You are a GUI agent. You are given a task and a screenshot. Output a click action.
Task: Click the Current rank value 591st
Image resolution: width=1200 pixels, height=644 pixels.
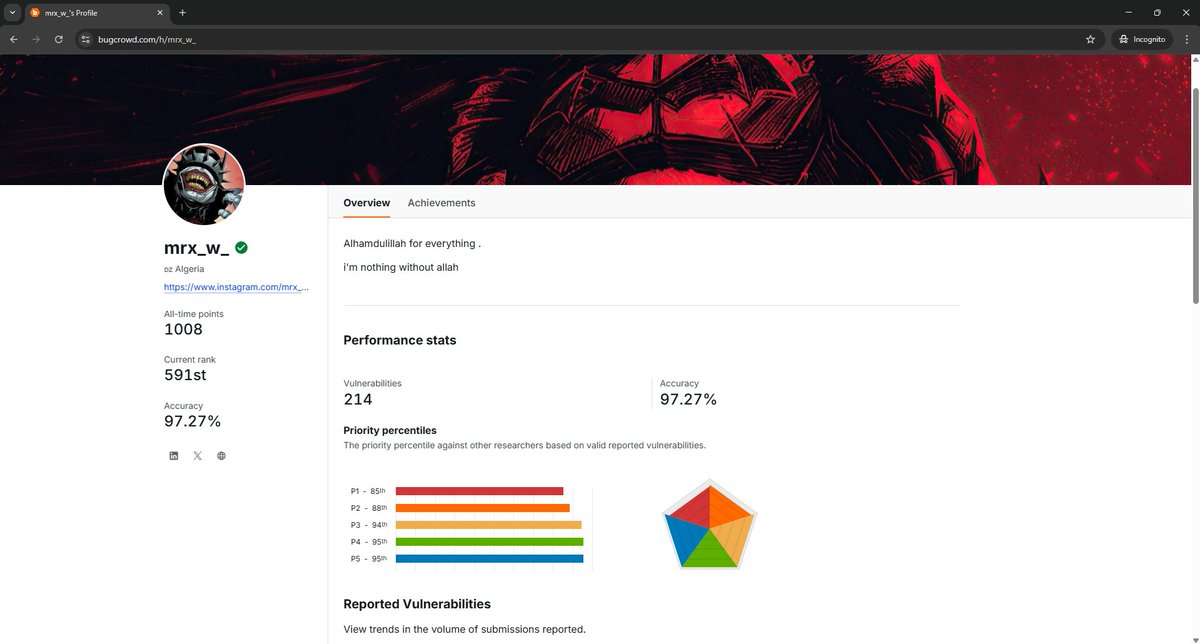[185, 375]
